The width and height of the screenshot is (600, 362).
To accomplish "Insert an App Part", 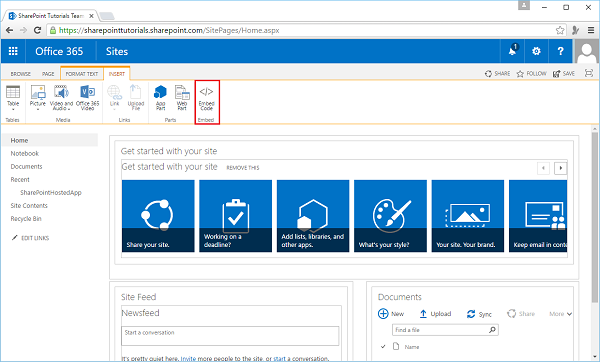I will point(160,98).
